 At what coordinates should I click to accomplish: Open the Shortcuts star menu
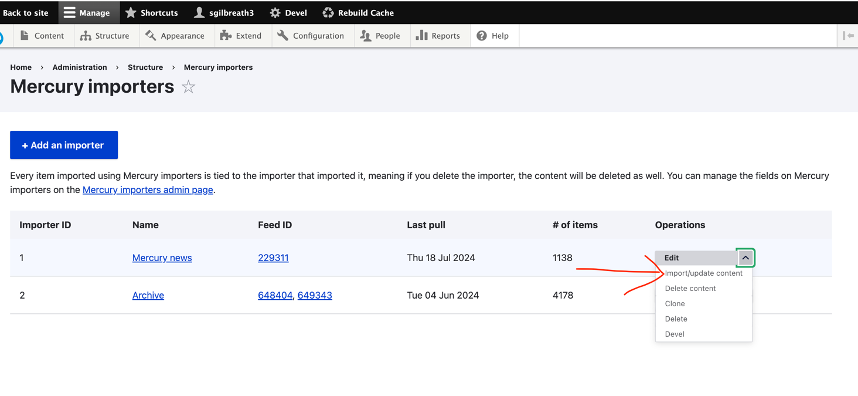pos(152,13)
